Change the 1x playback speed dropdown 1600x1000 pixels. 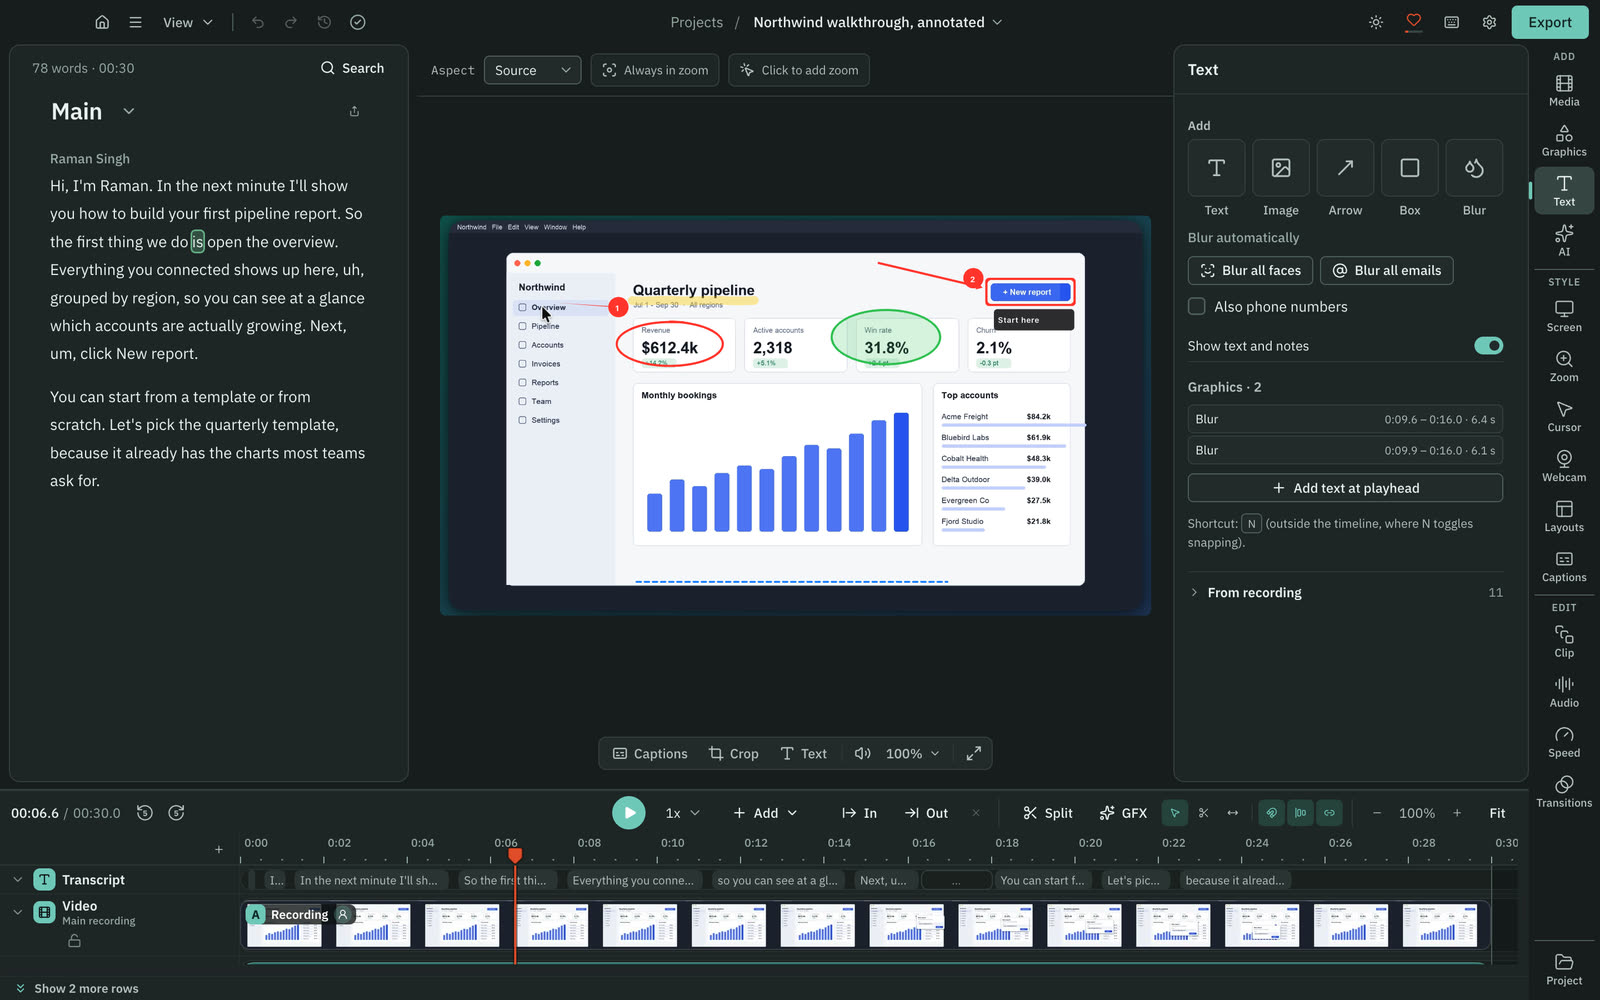pyautogui.click(x=683, y=813)
